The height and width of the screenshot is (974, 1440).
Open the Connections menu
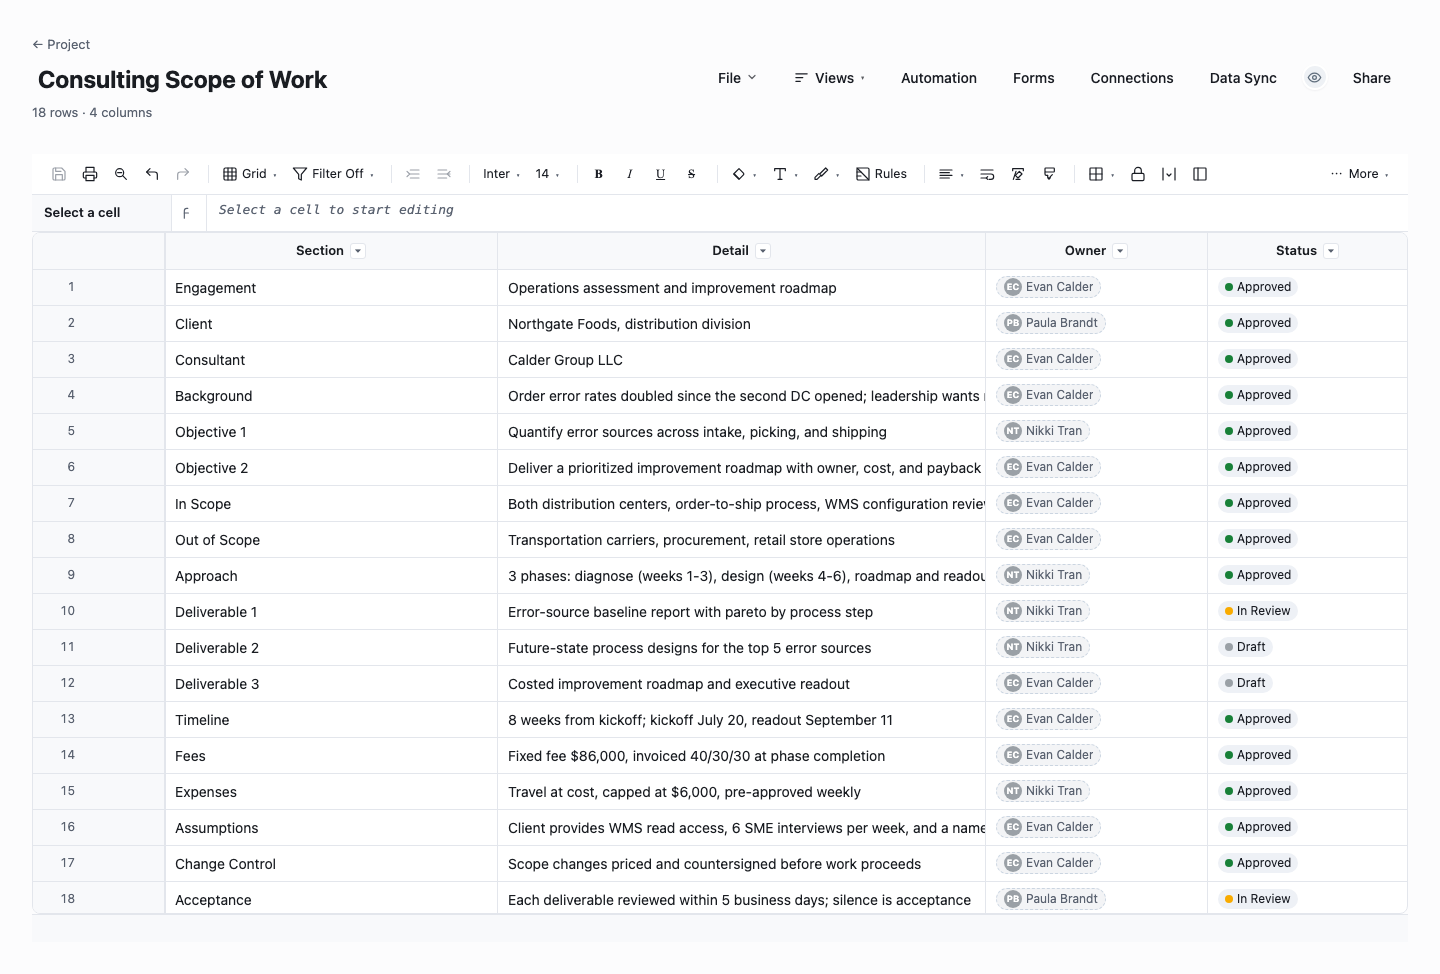coord(1132,78)
